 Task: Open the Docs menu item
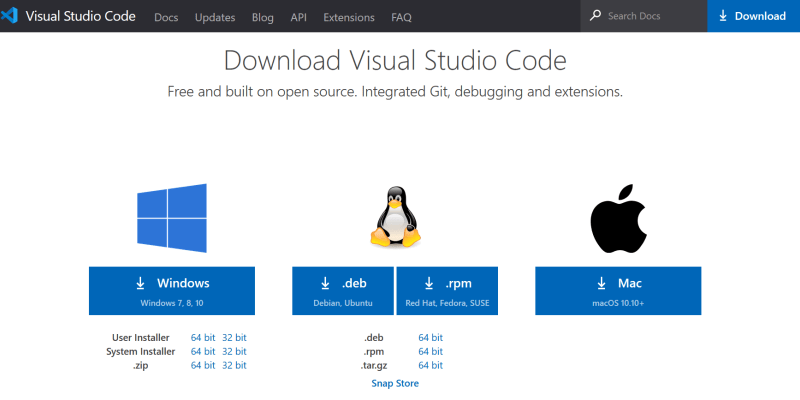point(167,17)
